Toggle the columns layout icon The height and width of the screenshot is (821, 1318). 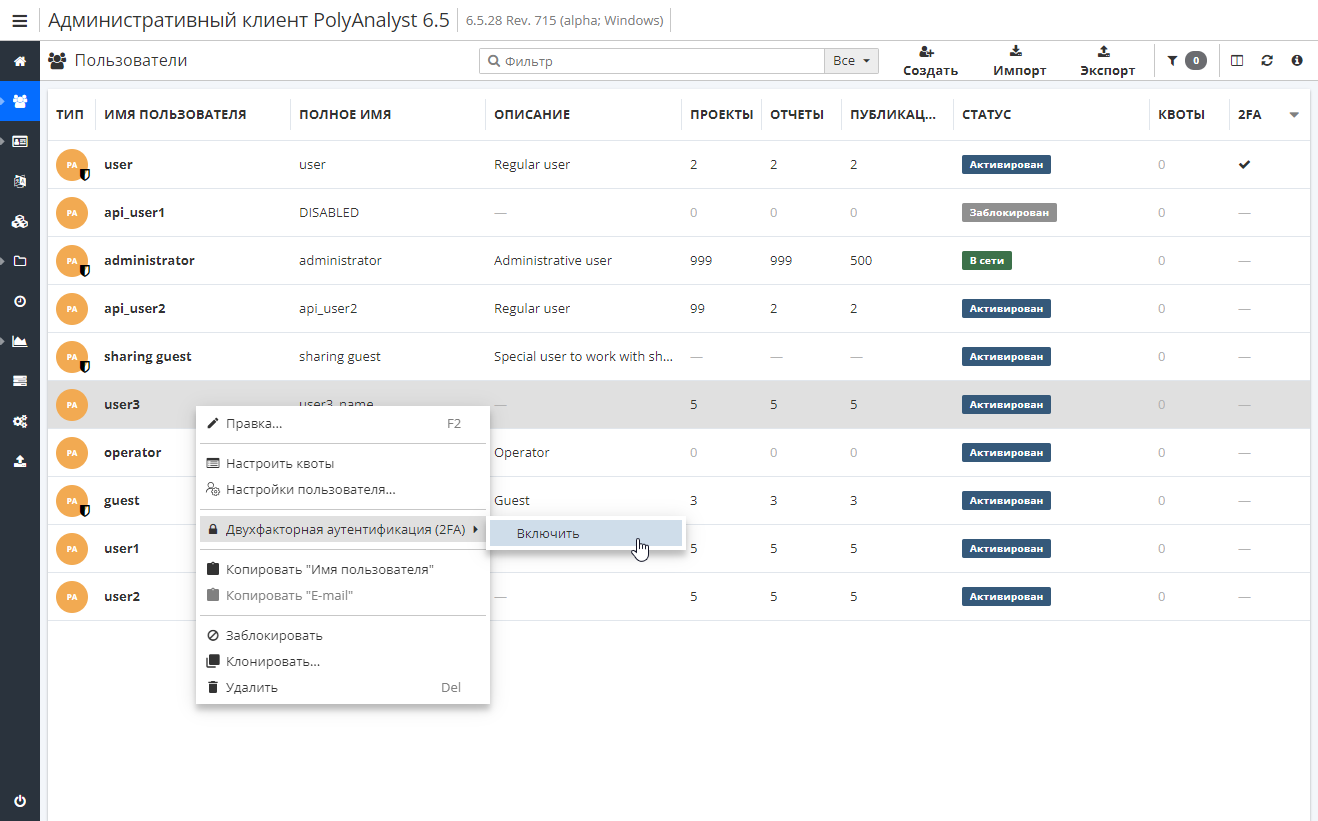(1237, 61)
